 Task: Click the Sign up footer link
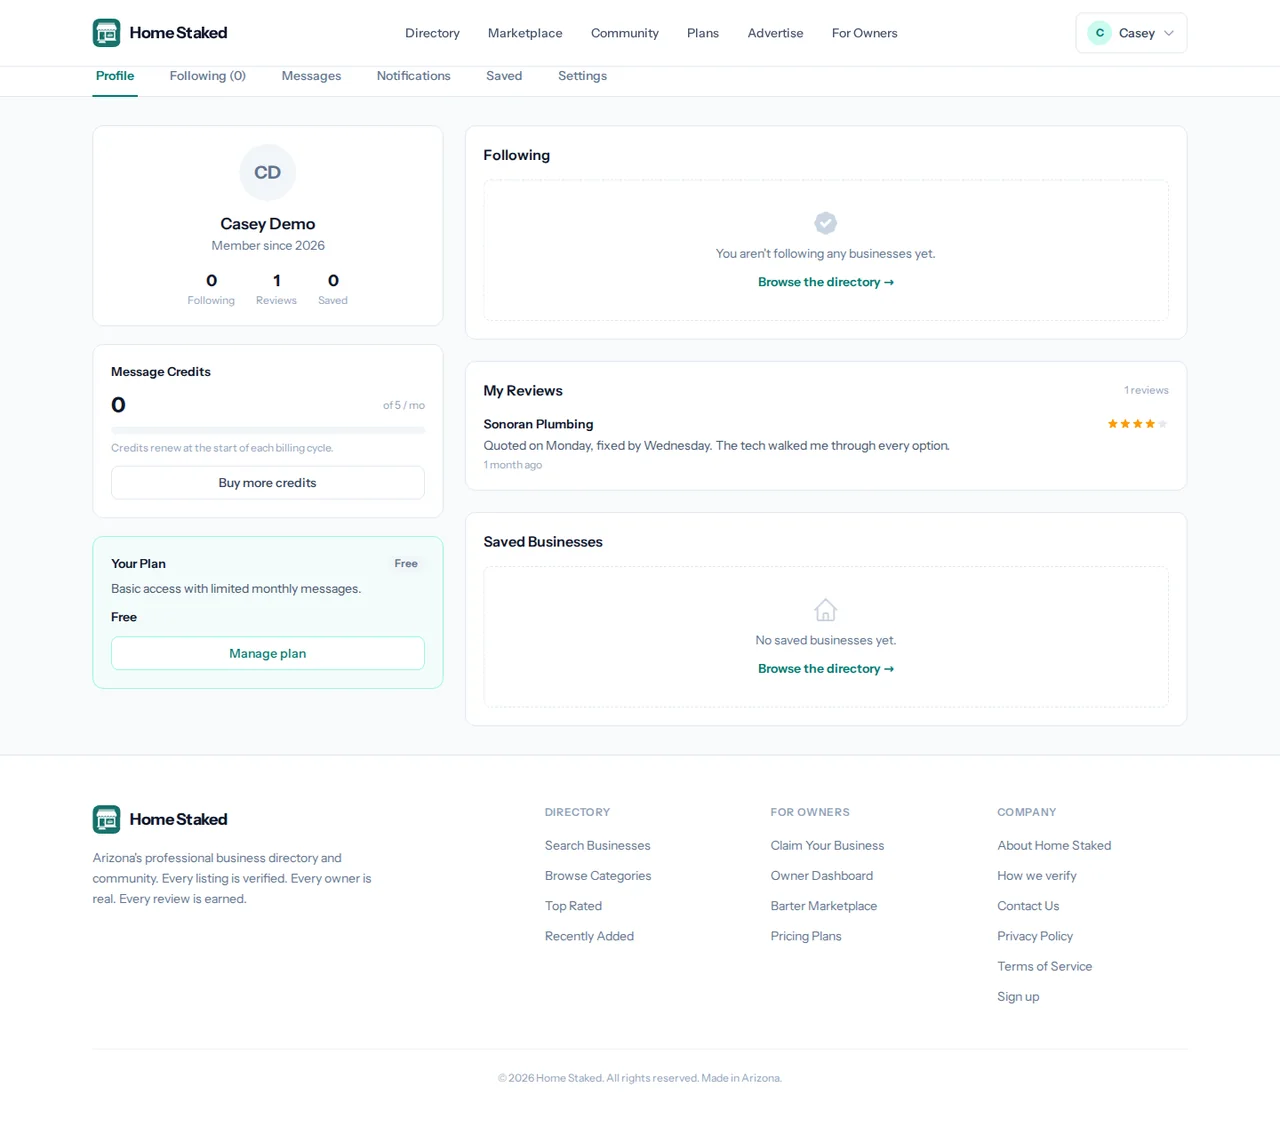1018,997
